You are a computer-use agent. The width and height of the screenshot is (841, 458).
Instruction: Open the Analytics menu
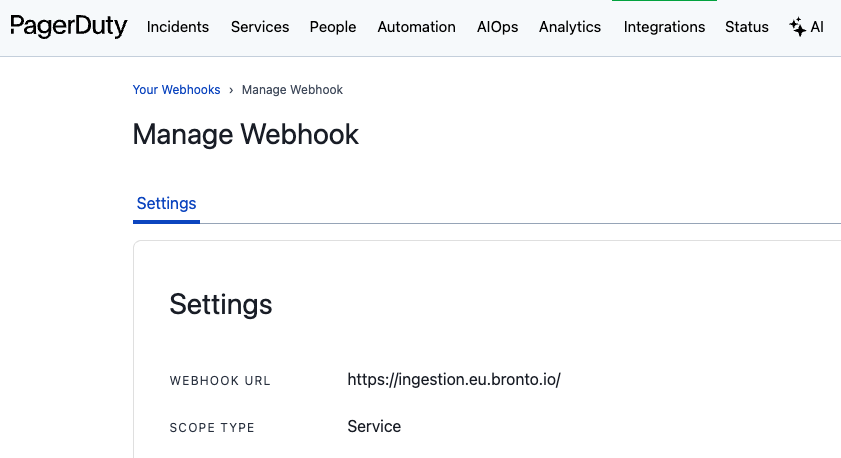[570, 27]
